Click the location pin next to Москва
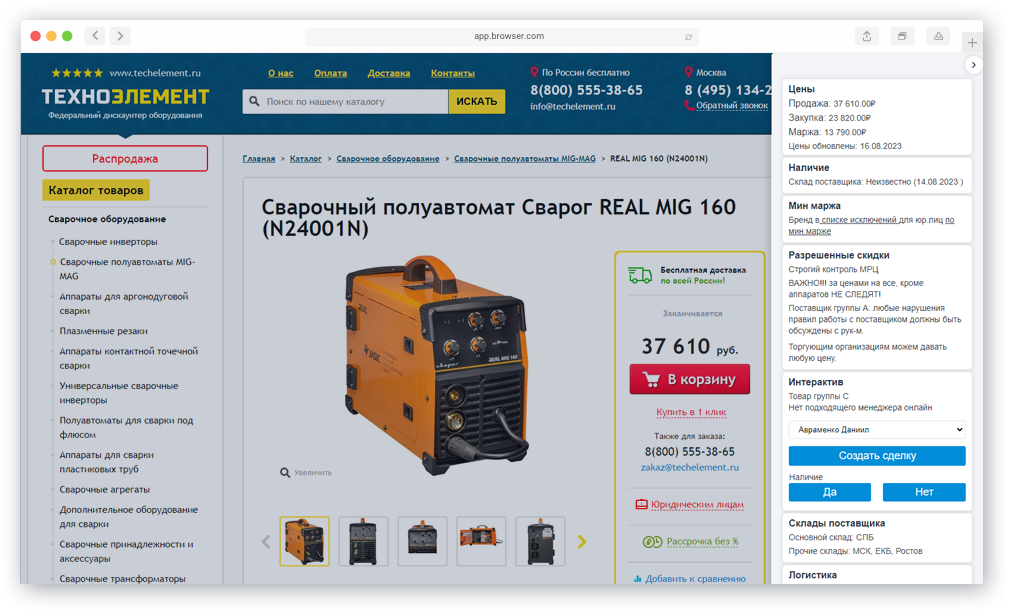This screenshot has height=613, width=1011. (x=689, y=72)
